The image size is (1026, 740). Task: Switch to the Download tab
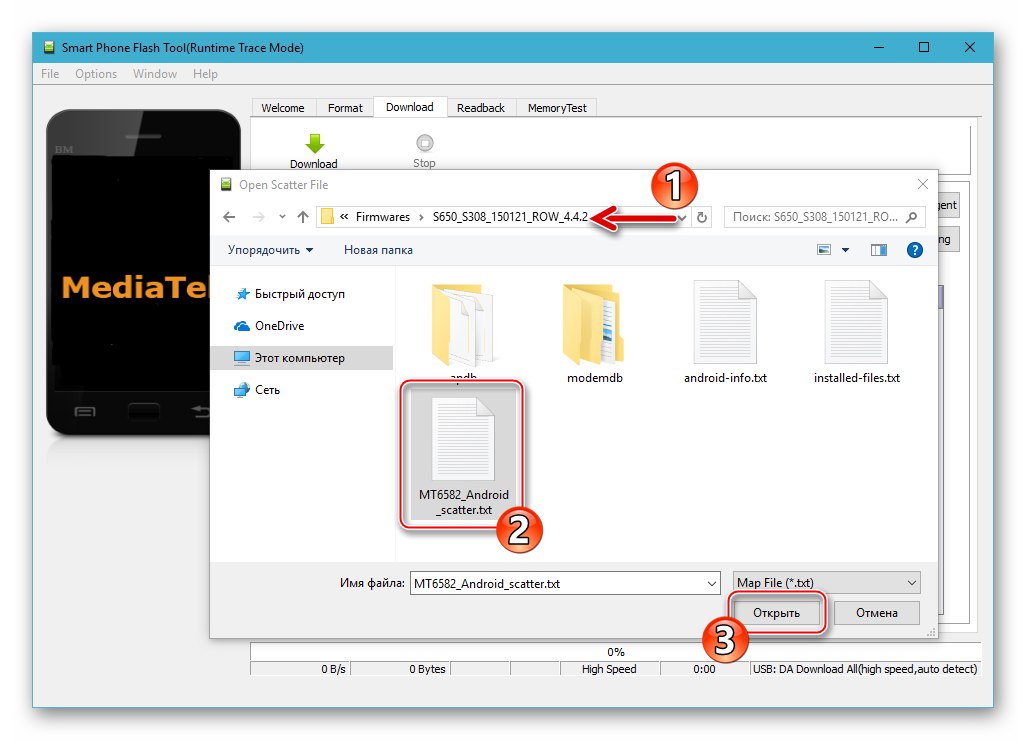[x=410, y=107]
